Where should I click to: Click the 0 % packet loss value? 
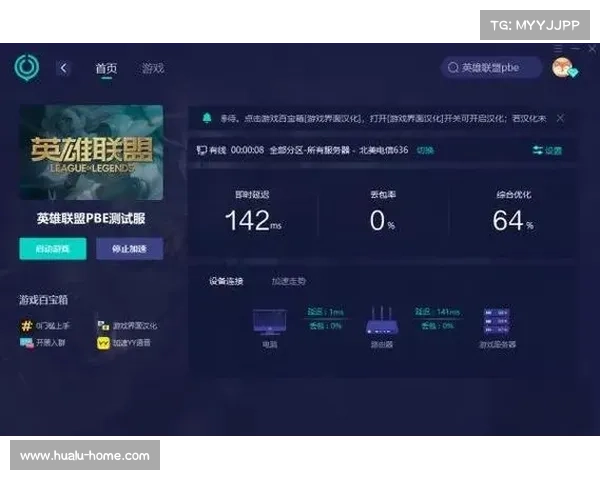[x=382, y=220]
